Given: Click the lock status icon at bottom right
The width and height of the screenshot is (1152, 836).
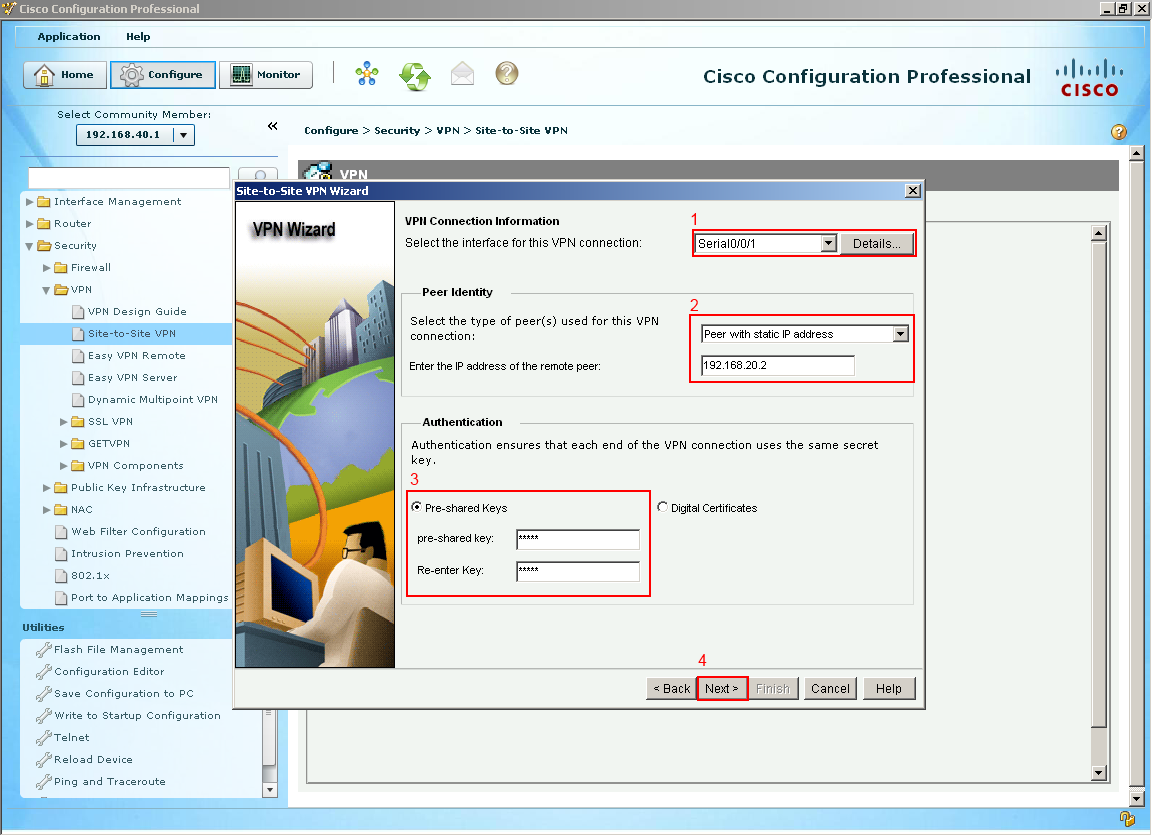Looking at the screenshot, I should (x=1127, y=818).
